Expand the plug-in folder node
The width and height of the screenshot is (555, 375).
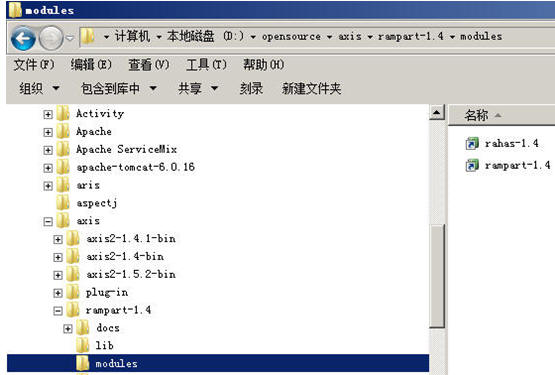coord(58,293)
